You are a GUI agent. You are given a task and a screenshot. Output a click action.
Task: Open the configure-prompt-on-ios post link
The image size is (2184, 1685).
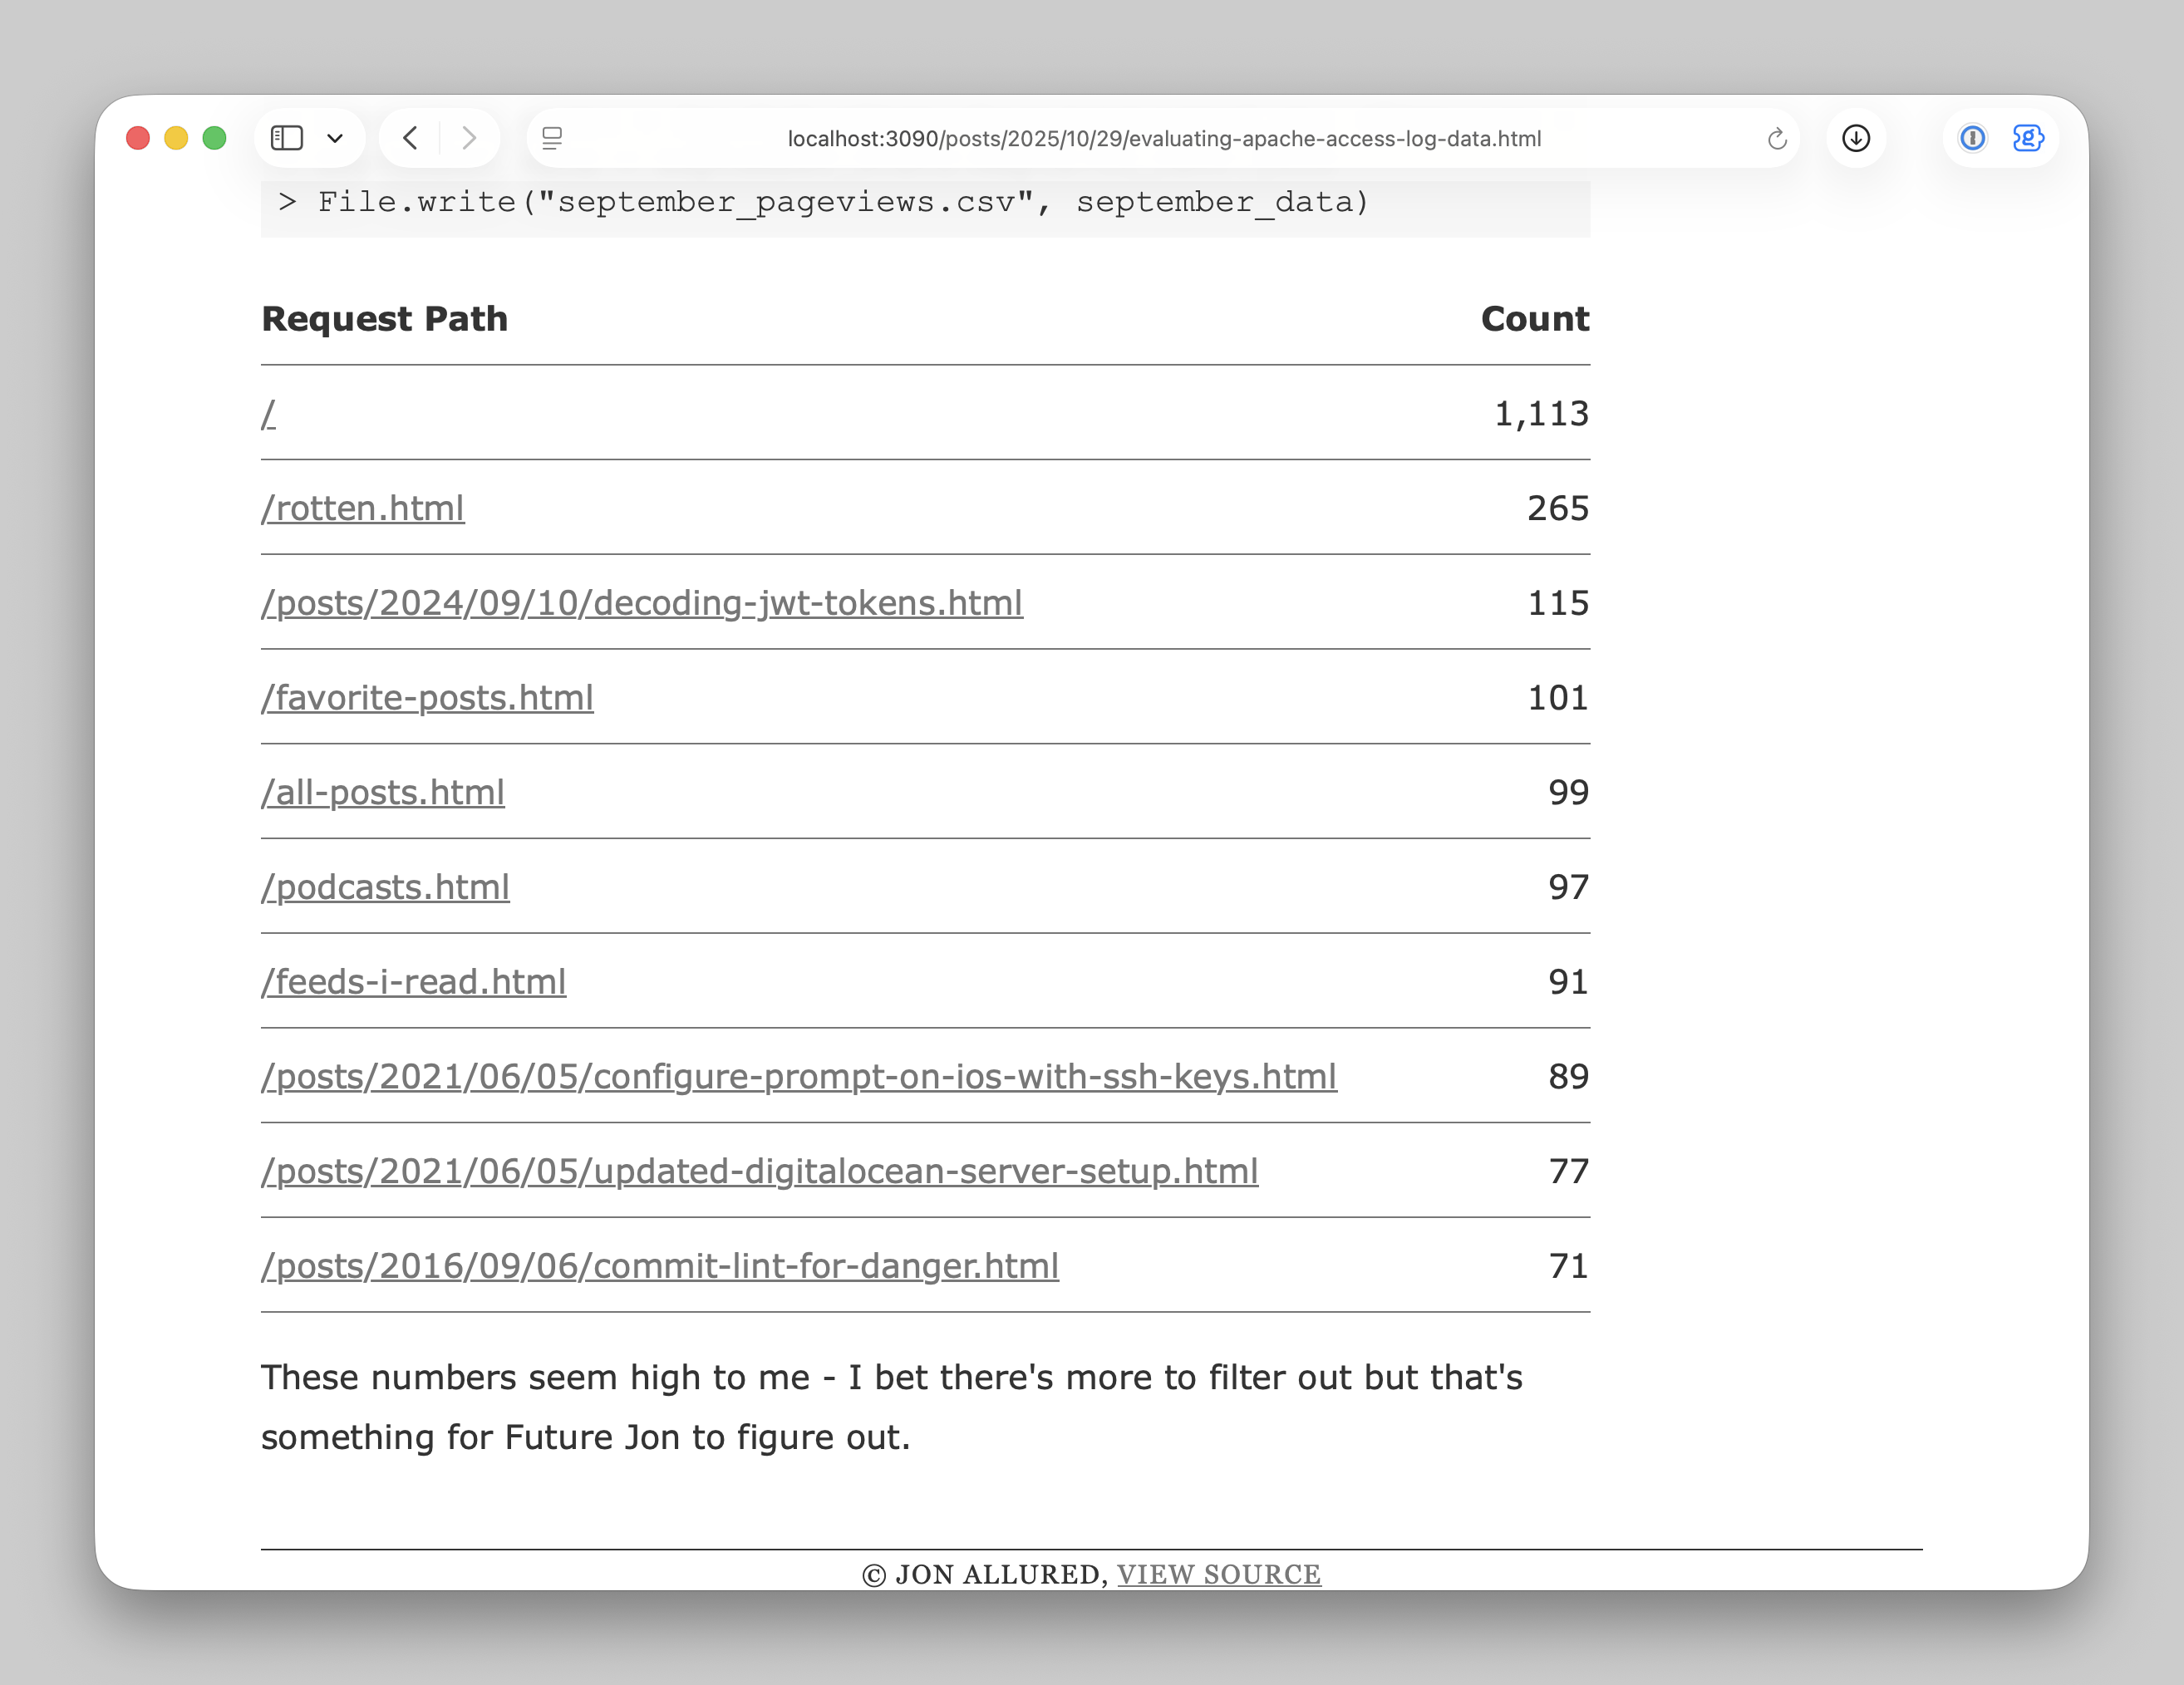click(799, 1077)
